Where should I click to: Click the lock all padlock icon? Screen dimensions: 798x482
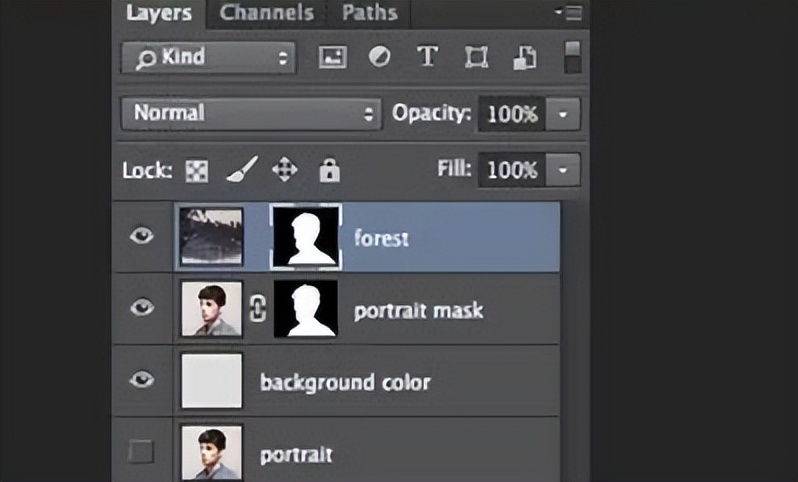tap(328, 171)
